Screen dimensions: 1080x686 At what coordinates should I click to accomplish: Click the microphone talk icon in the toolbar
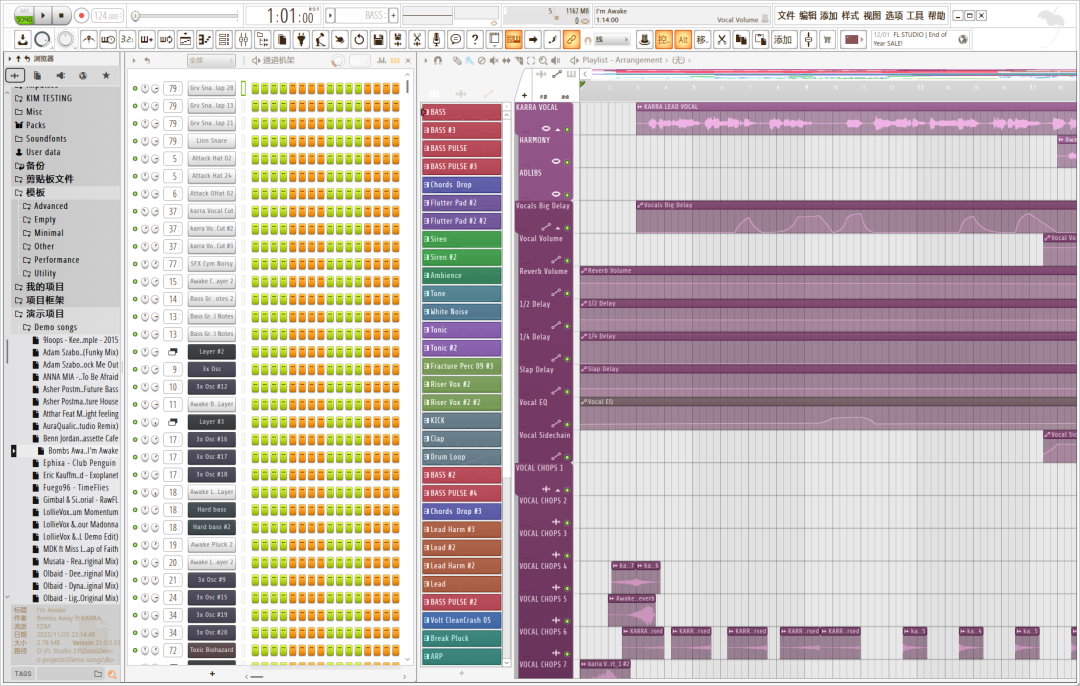(x=435, y=39)
